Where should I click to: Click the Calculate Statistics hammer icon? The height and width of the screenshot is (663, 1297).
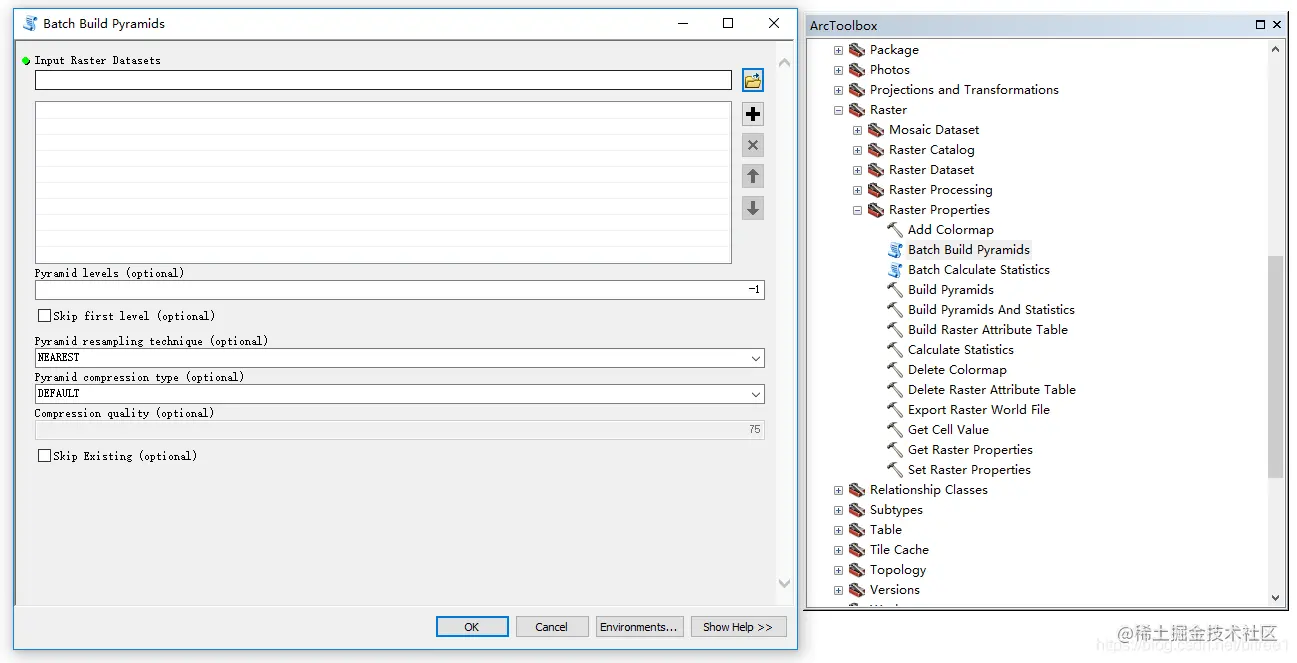895,350
